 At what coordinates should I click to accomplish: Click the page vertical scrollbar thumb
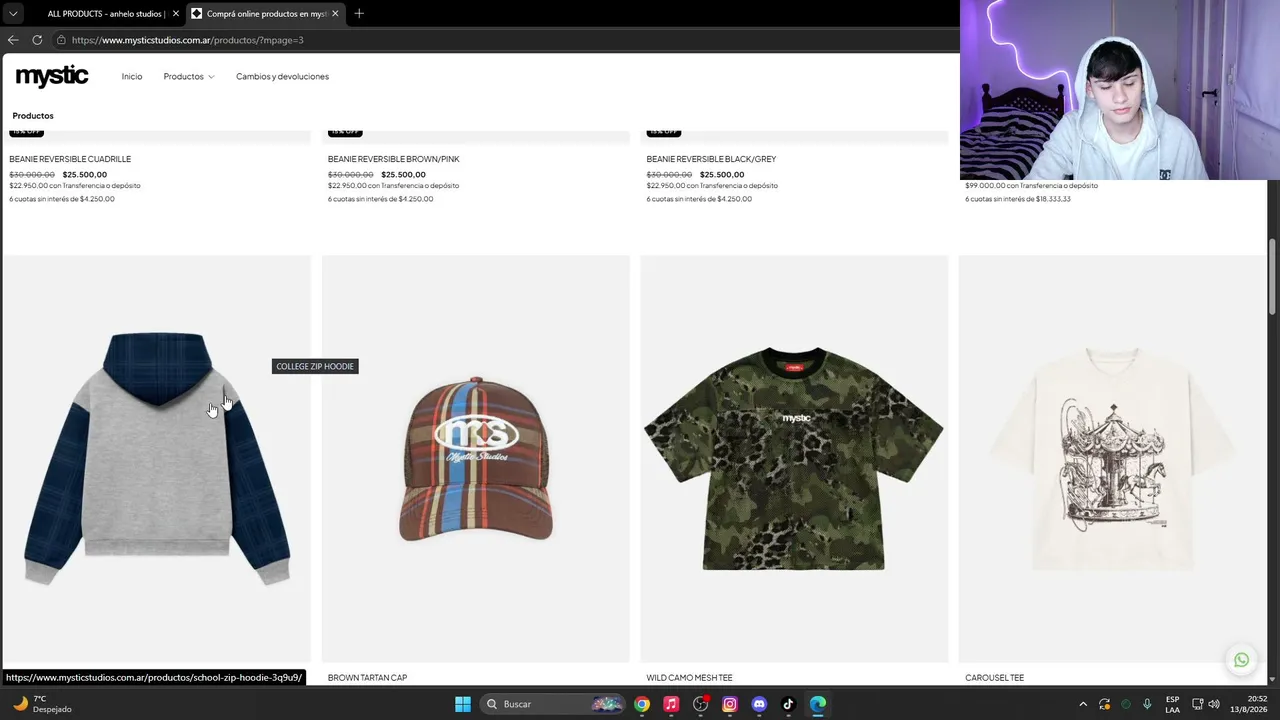1273,277
